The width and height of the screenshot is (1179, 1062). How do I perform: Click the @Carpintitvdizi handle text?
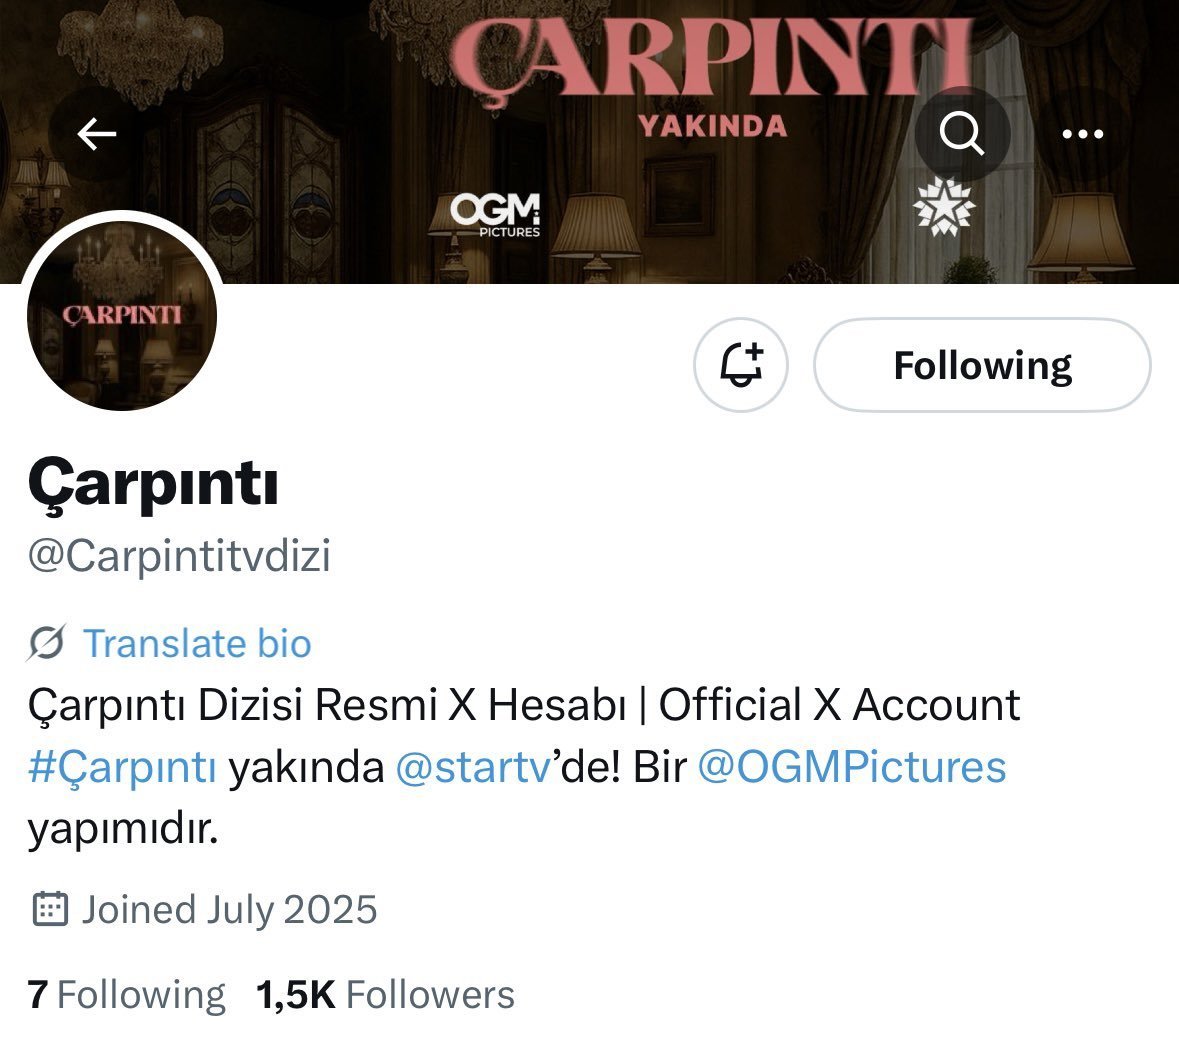(x=179, y=556)
